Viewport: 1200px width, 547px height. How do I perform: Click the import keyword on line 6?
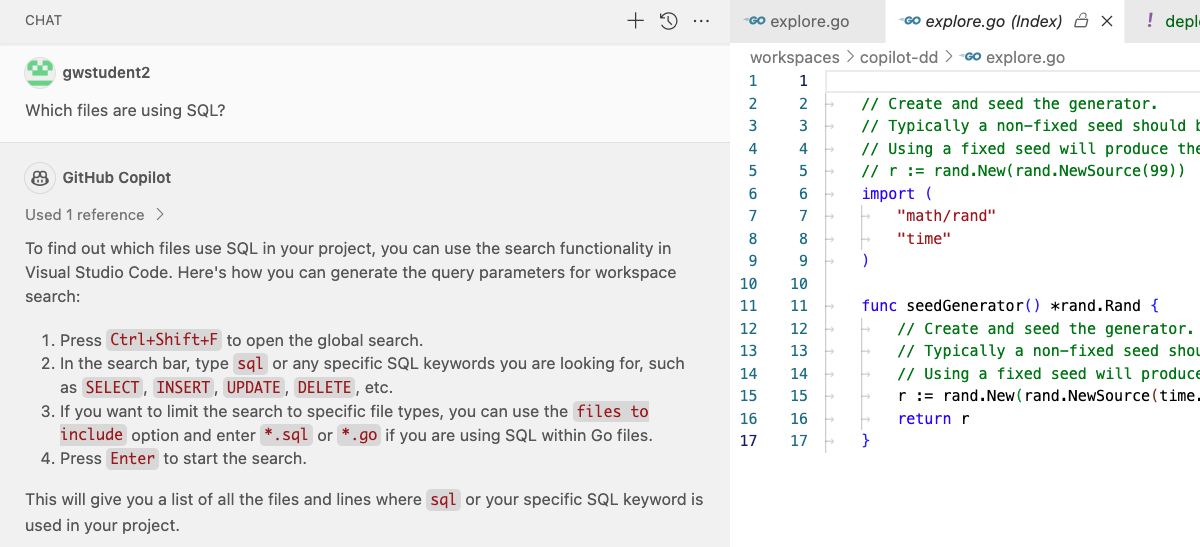point(888,193)
